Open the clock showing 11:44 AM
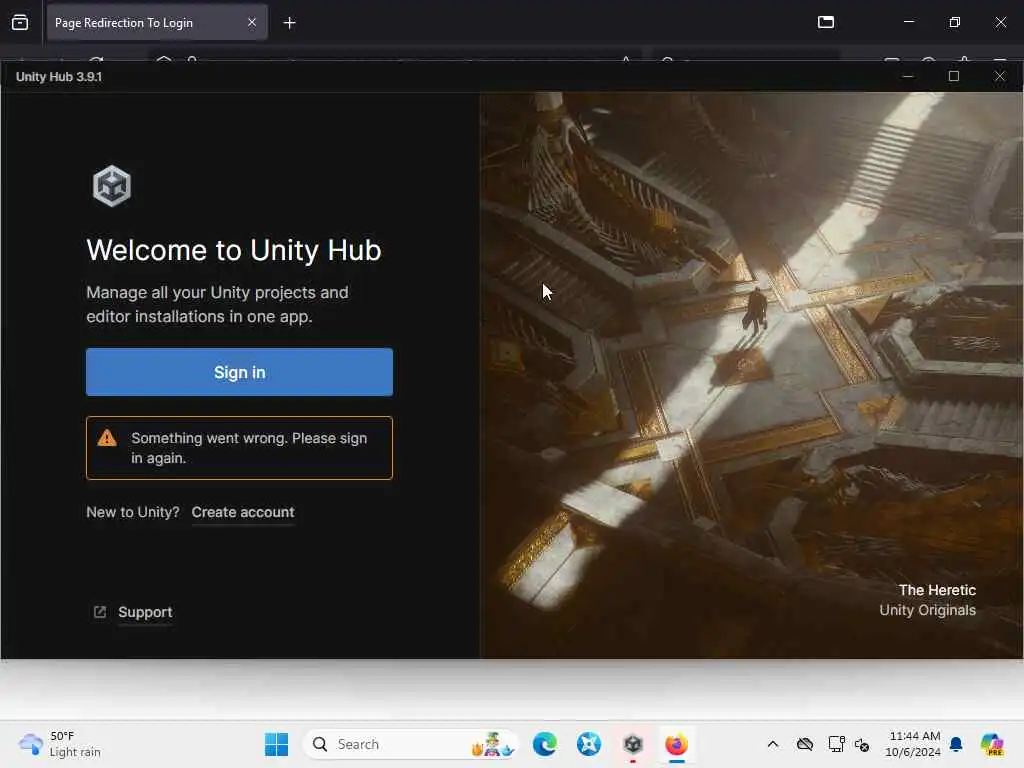This screenshot has width=1024, height=768. (914, 744)
